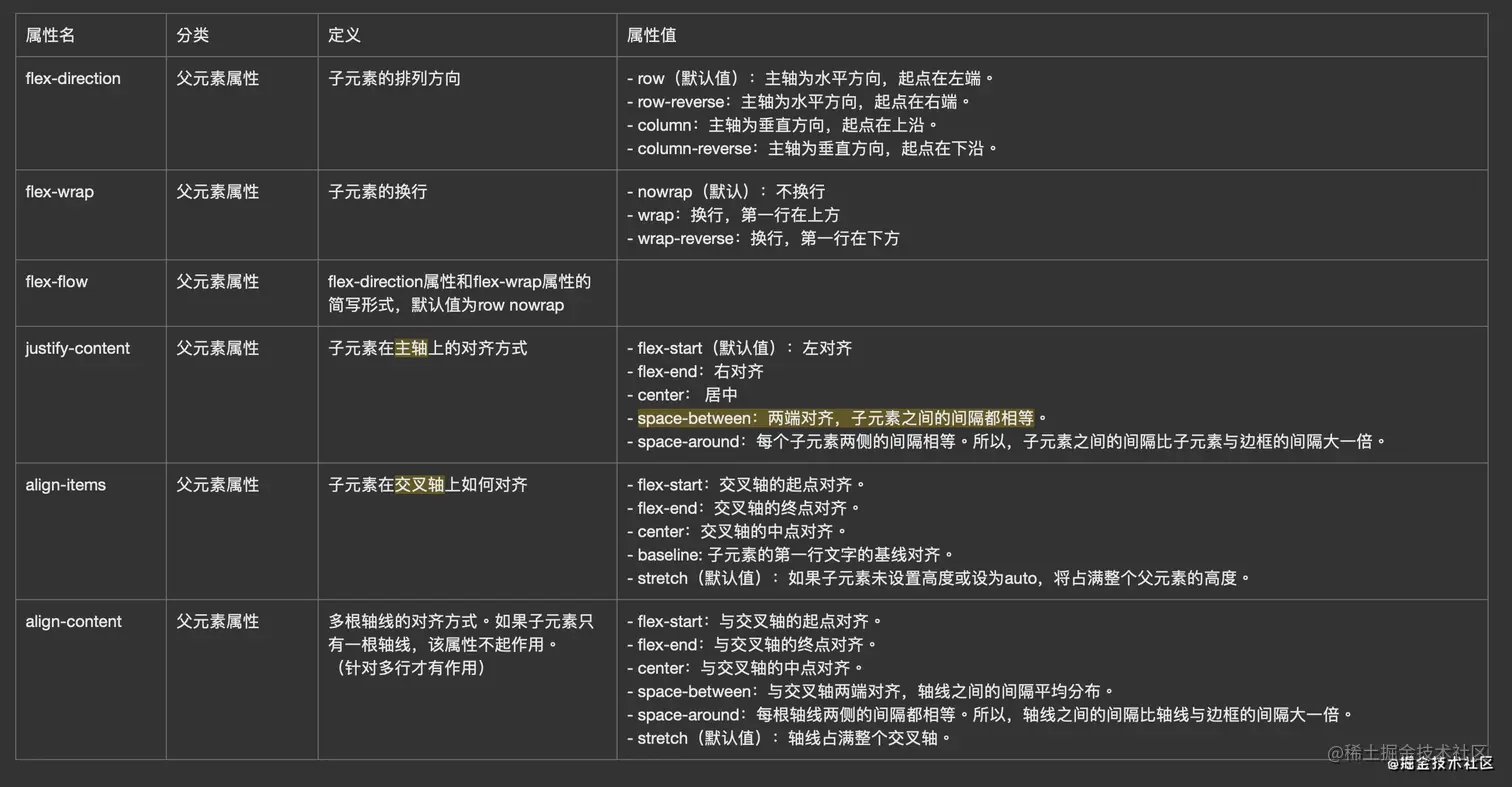
Task: Click 'space-between：与交叉轴两端对齐' line
Action: tap(871, 691)
